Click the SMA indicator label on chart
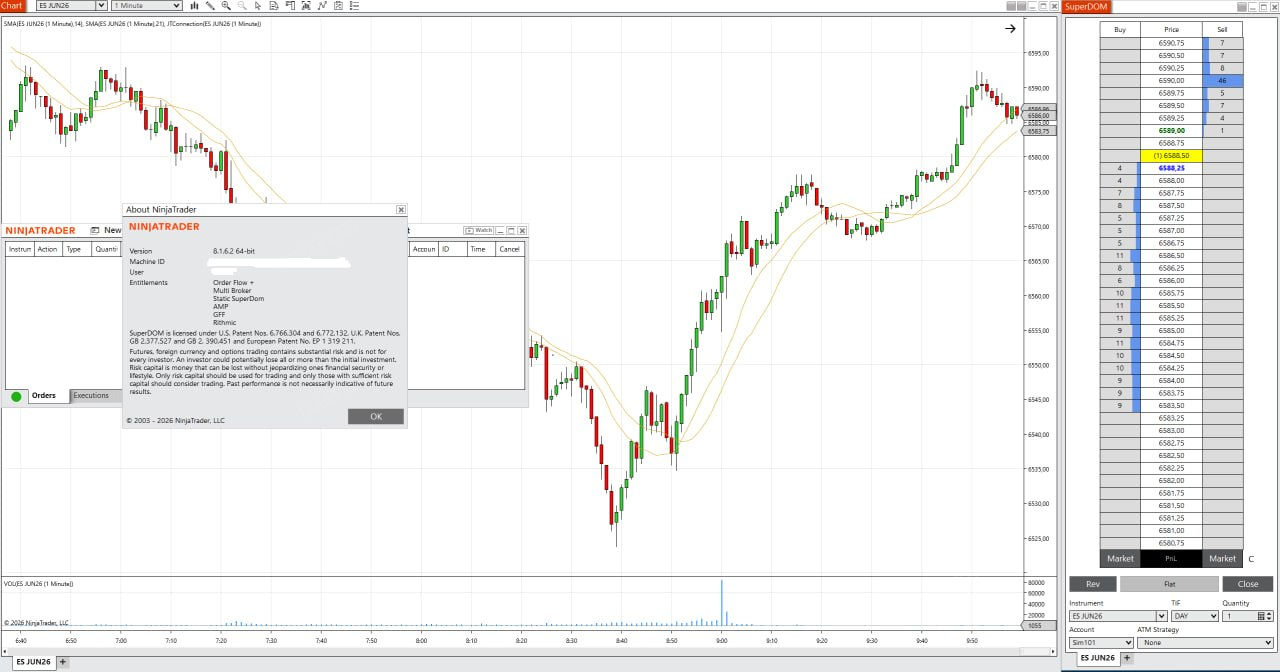Image resolution: width=1280 pixels, height=672 pixels. [x=132, y=23]
